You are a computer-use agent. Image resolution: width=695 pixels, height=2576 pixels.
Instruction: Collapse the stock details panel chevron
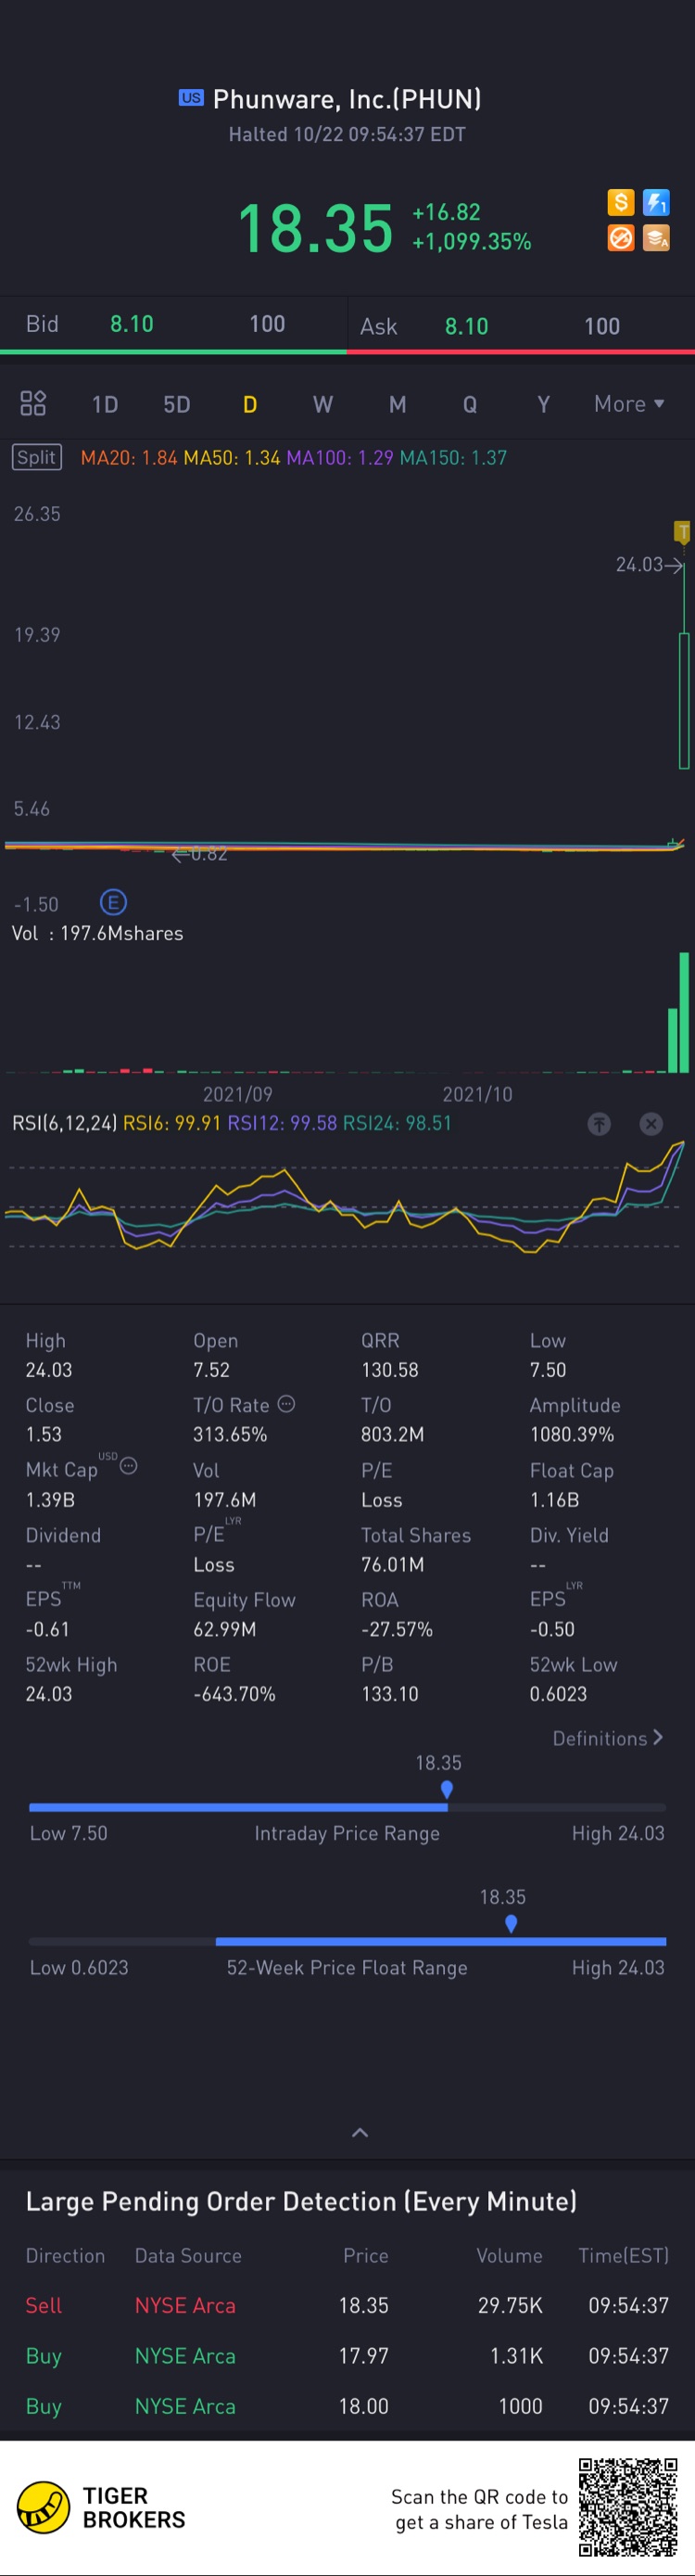tap(360, 2132)
